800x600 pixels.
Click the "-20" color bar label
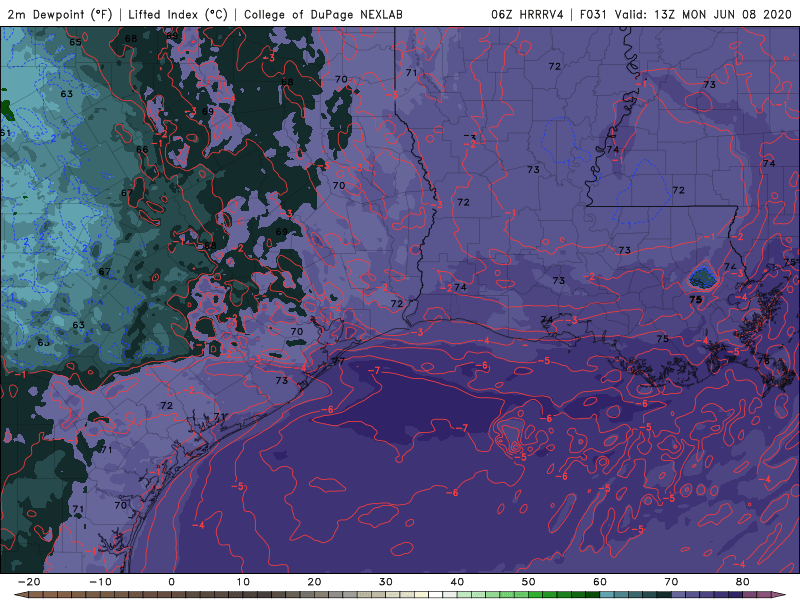29,582
